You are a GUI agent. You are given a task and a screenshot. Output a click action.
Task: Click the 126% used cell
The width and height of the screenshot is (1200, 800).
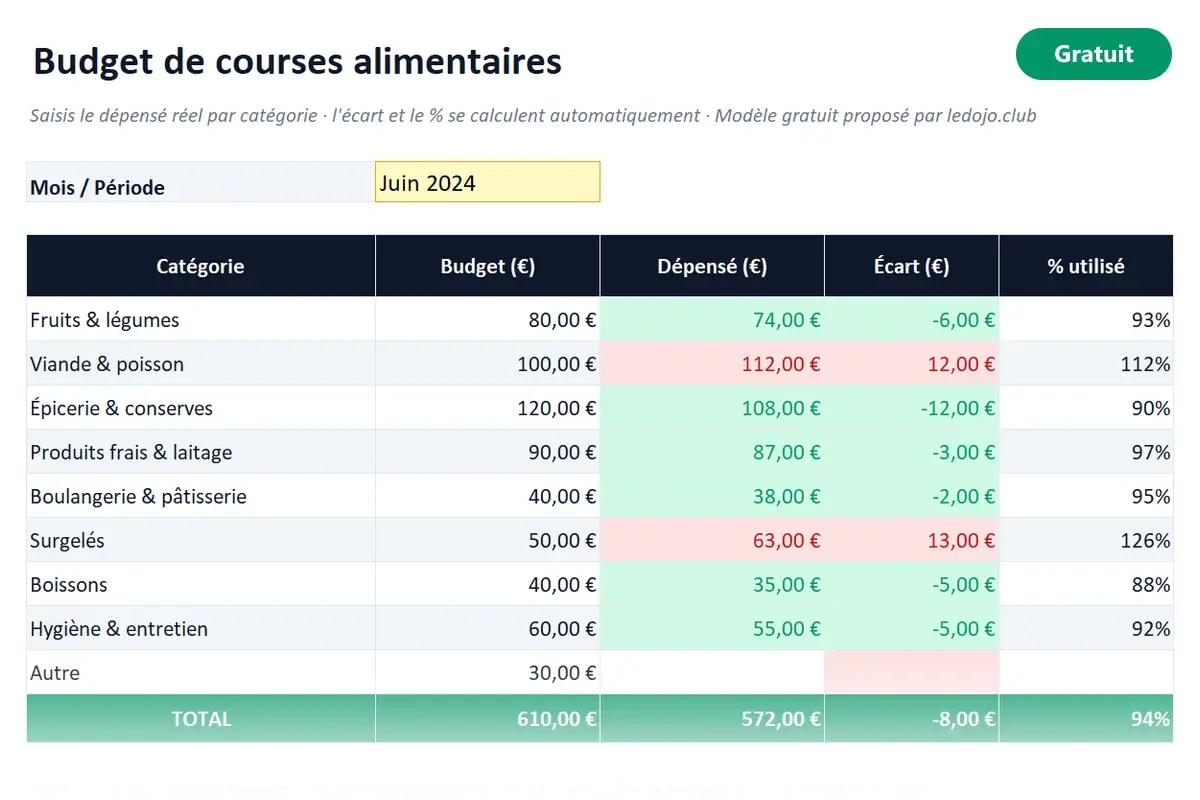(x=1086, y=540)
